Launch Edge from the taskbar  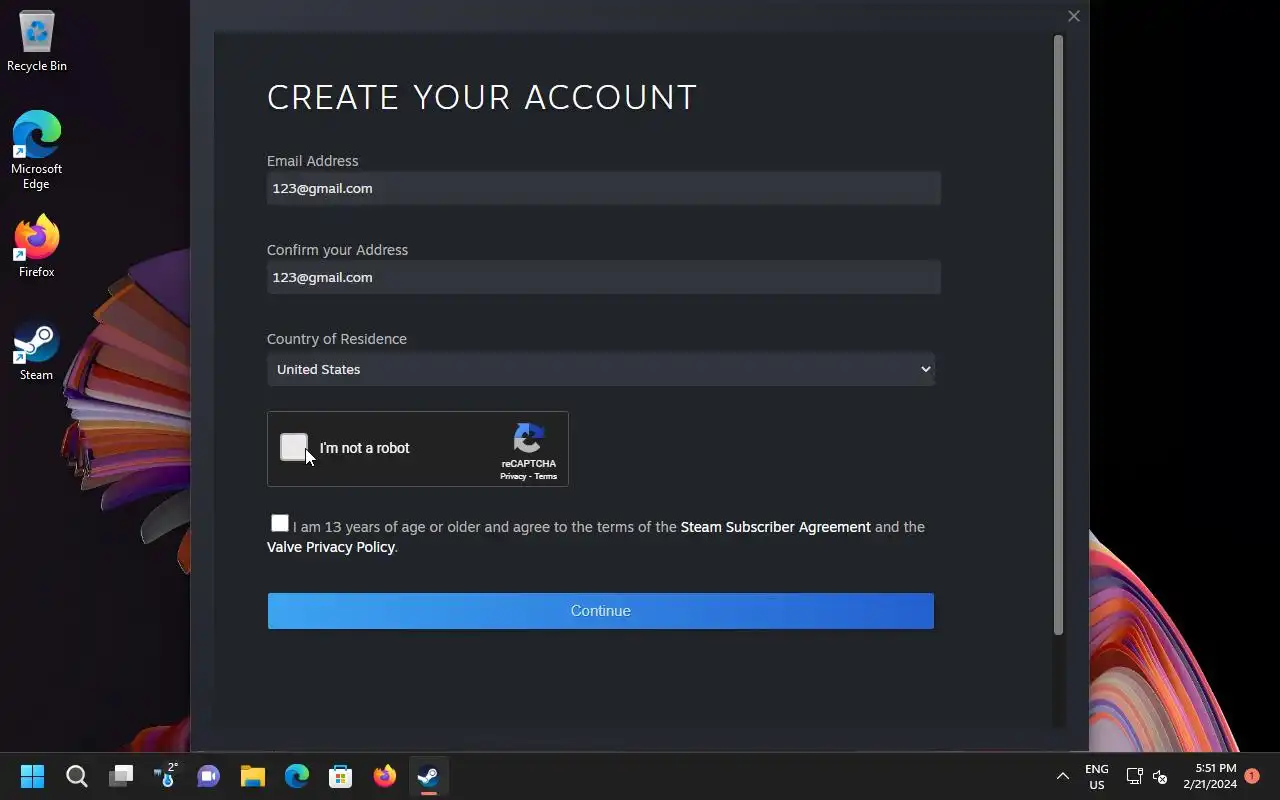point(297,776)
